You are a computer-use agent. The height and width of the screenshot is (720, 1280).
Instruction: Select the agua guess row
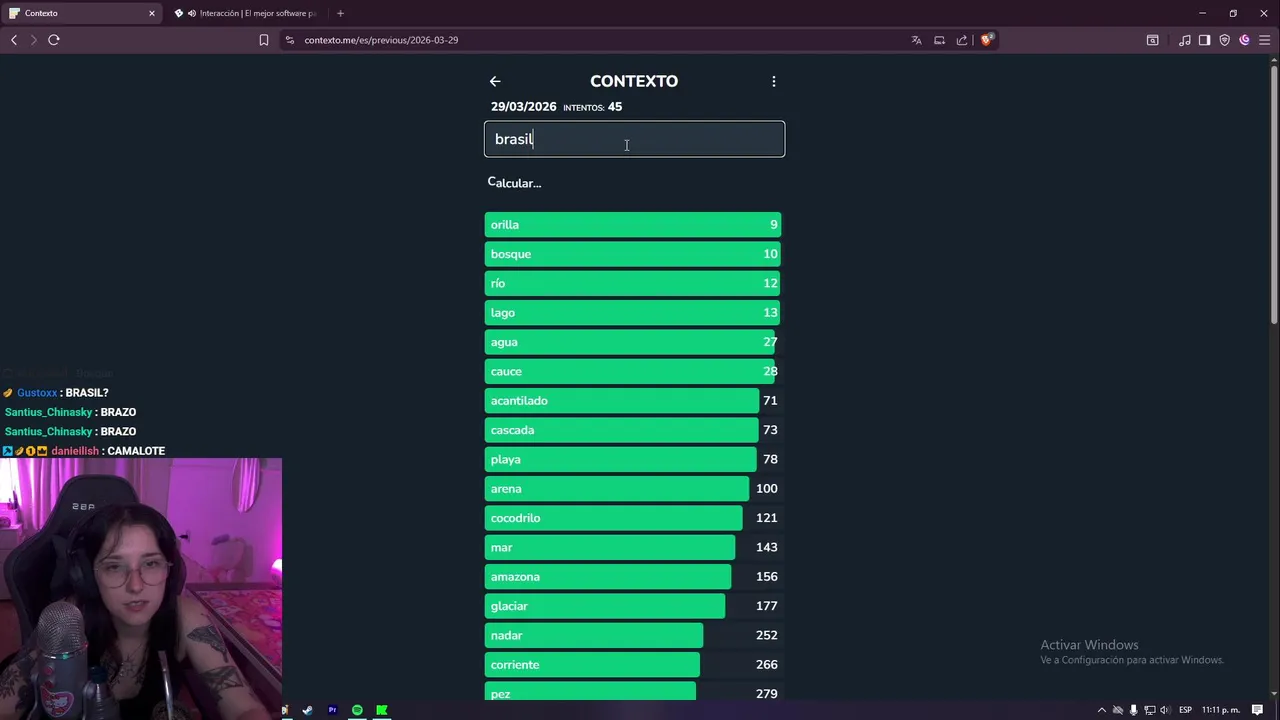click(x=634, y=342)
